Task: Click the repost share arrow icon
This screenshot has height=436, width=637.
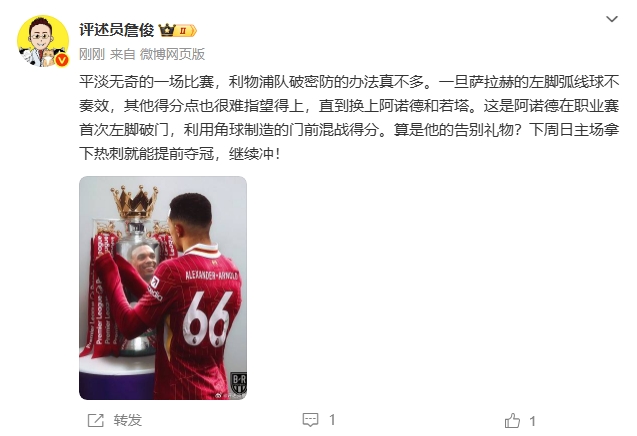Action: 96,421
